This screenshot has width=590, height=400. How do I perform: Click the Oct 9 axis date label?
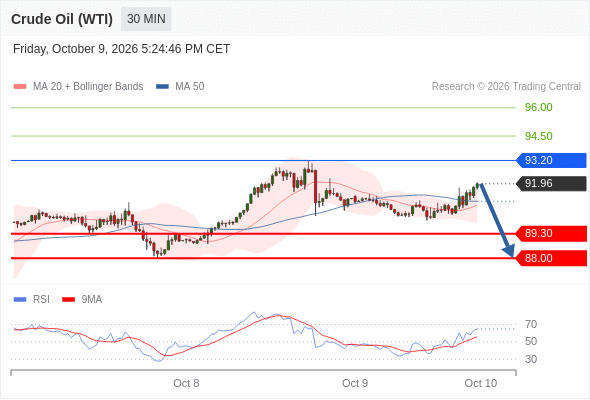pyautogui.click(x=355, y=383)
